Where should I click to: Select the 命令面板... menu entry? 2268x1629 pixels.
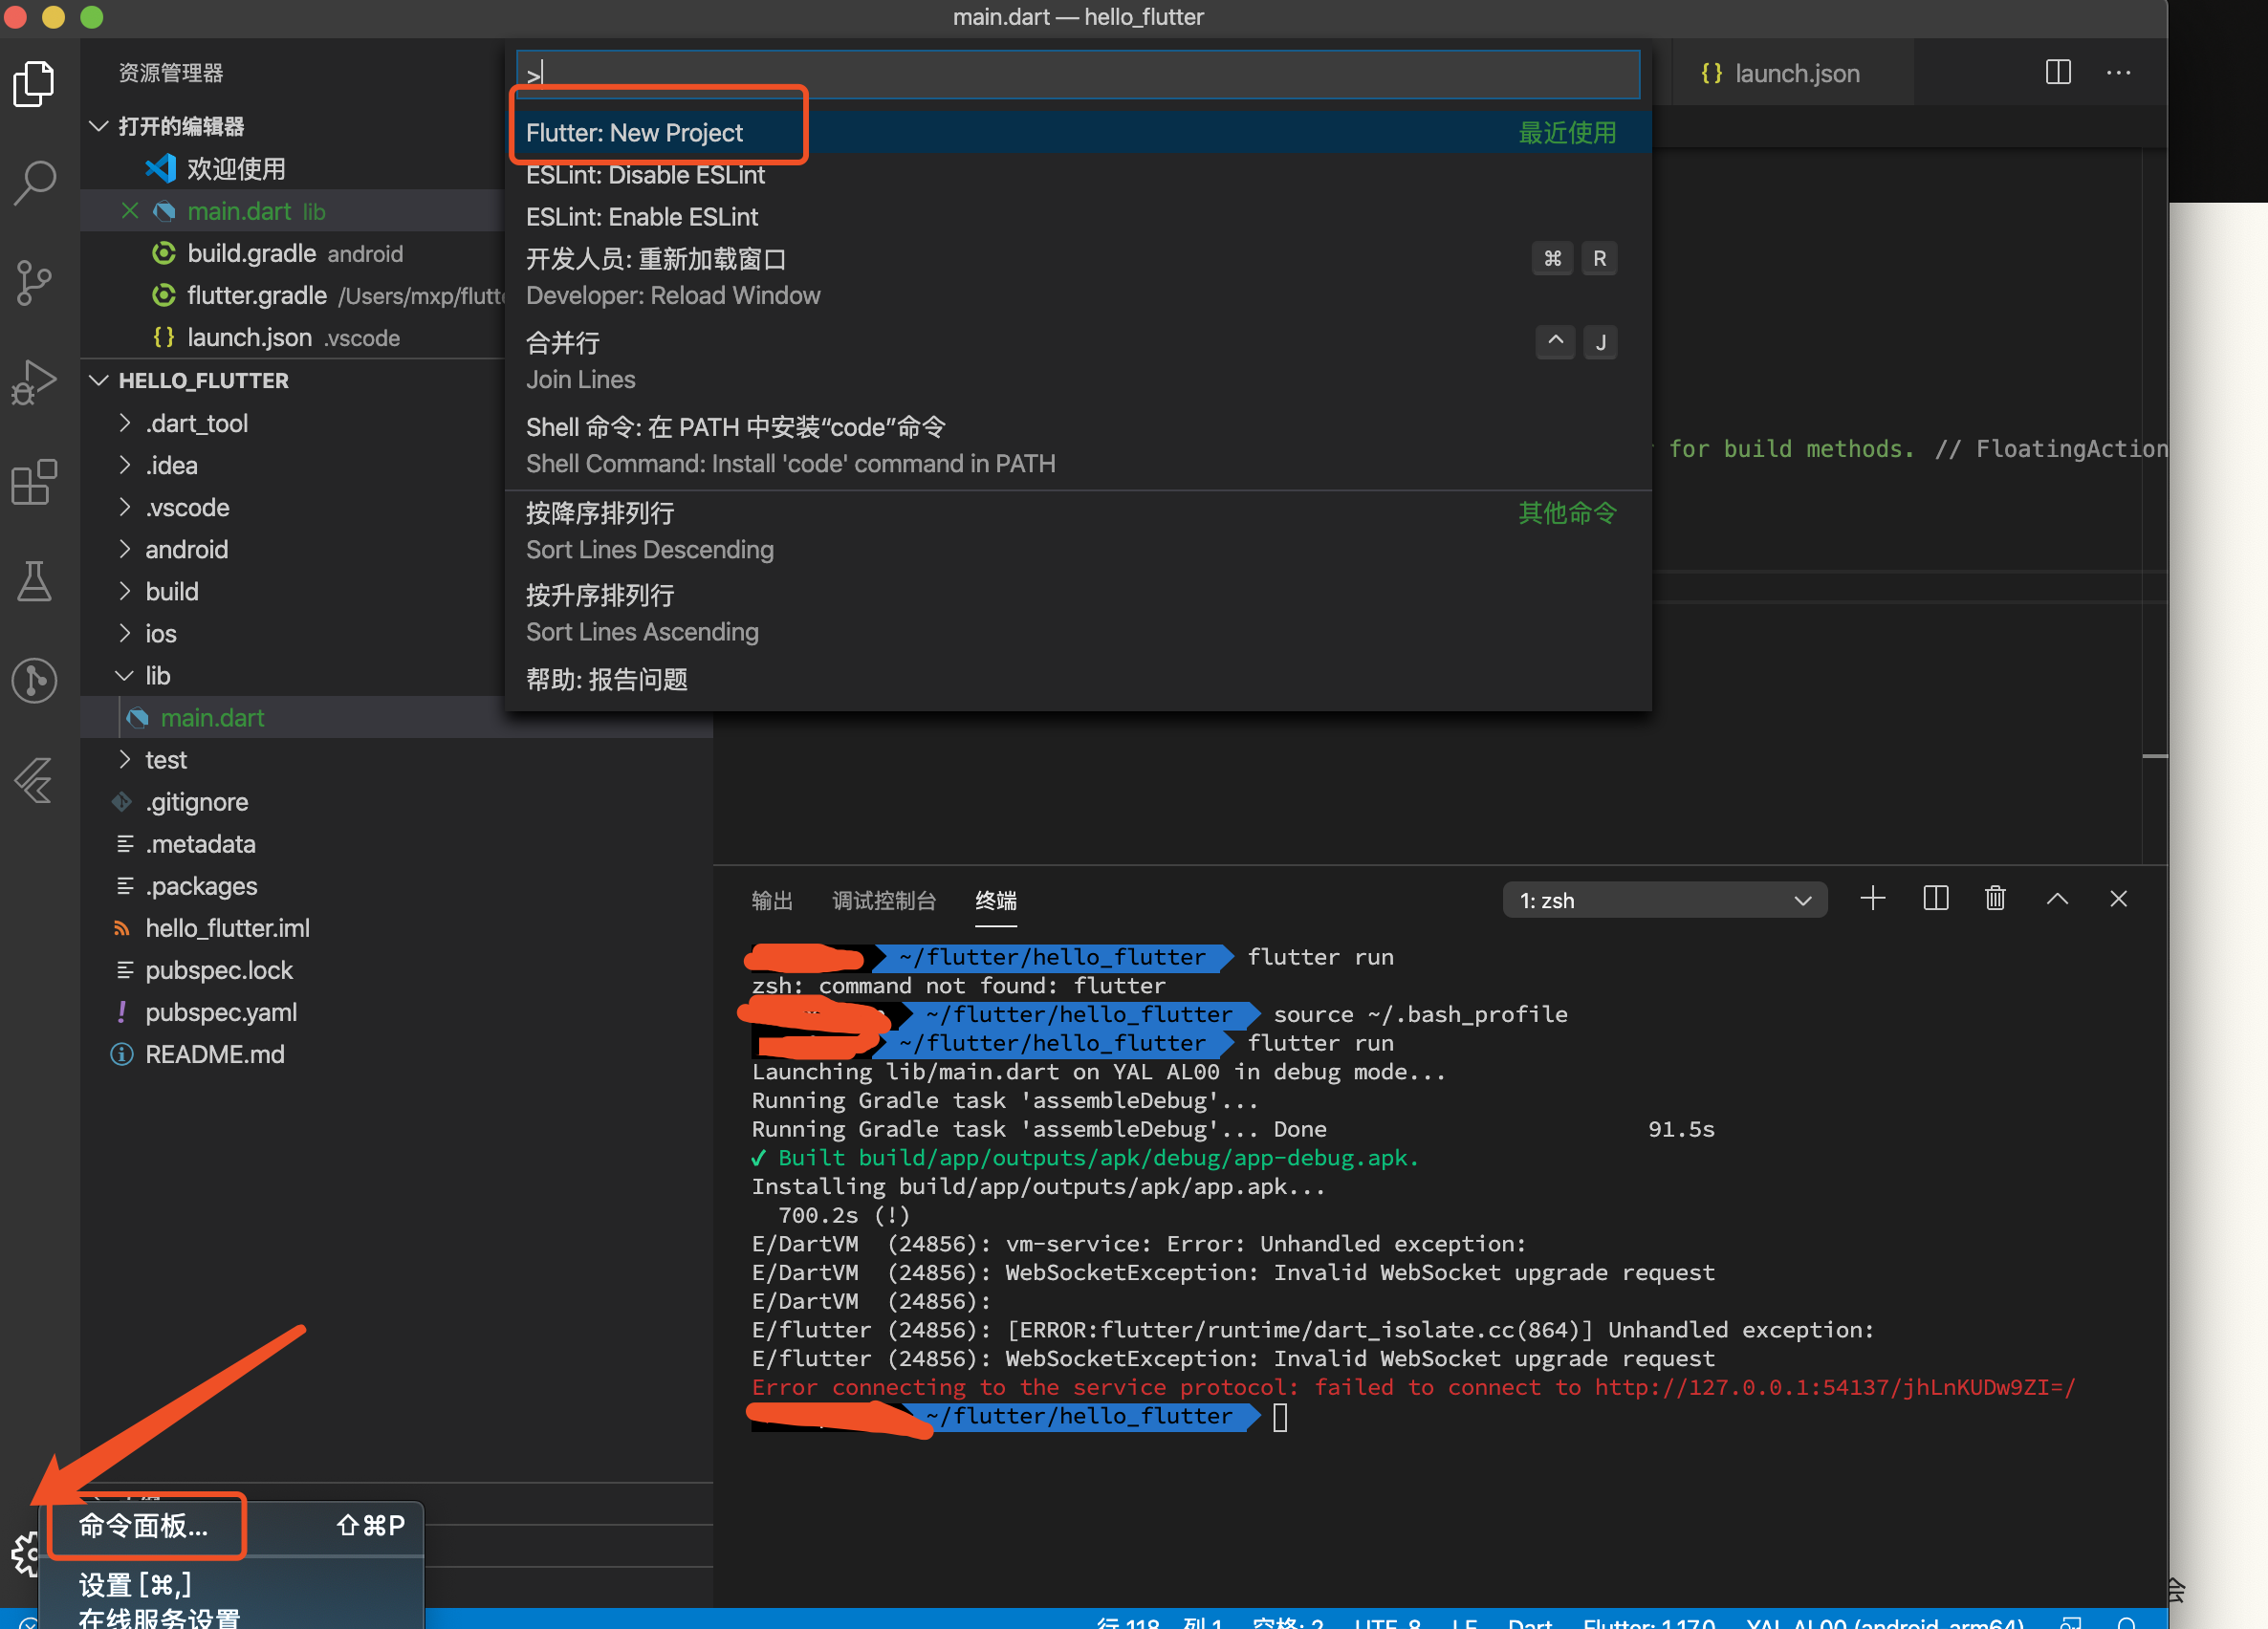click(x=144, y=1524)
